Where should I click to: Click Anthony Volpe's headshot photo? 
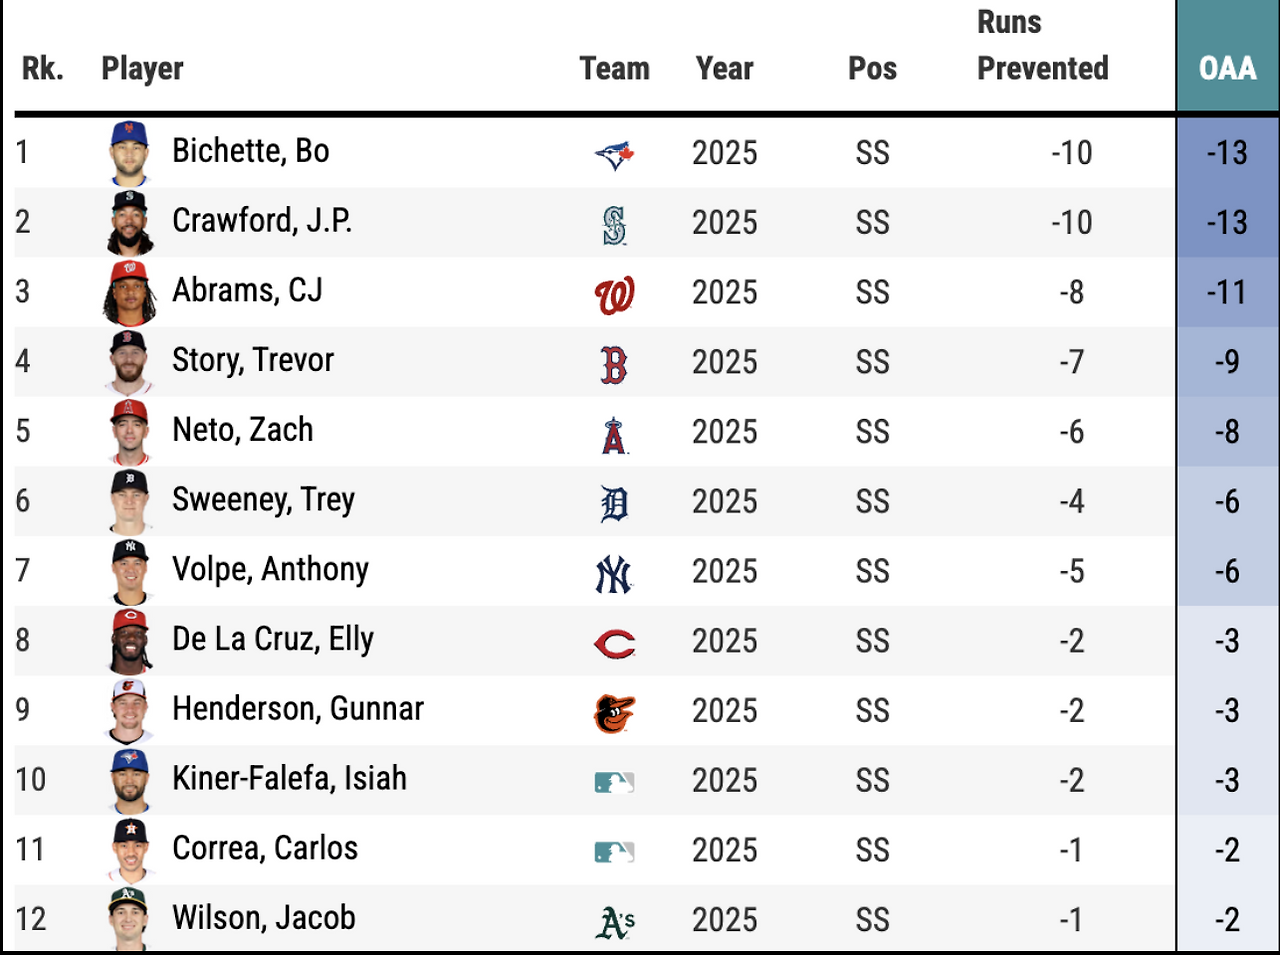(130, 571)
